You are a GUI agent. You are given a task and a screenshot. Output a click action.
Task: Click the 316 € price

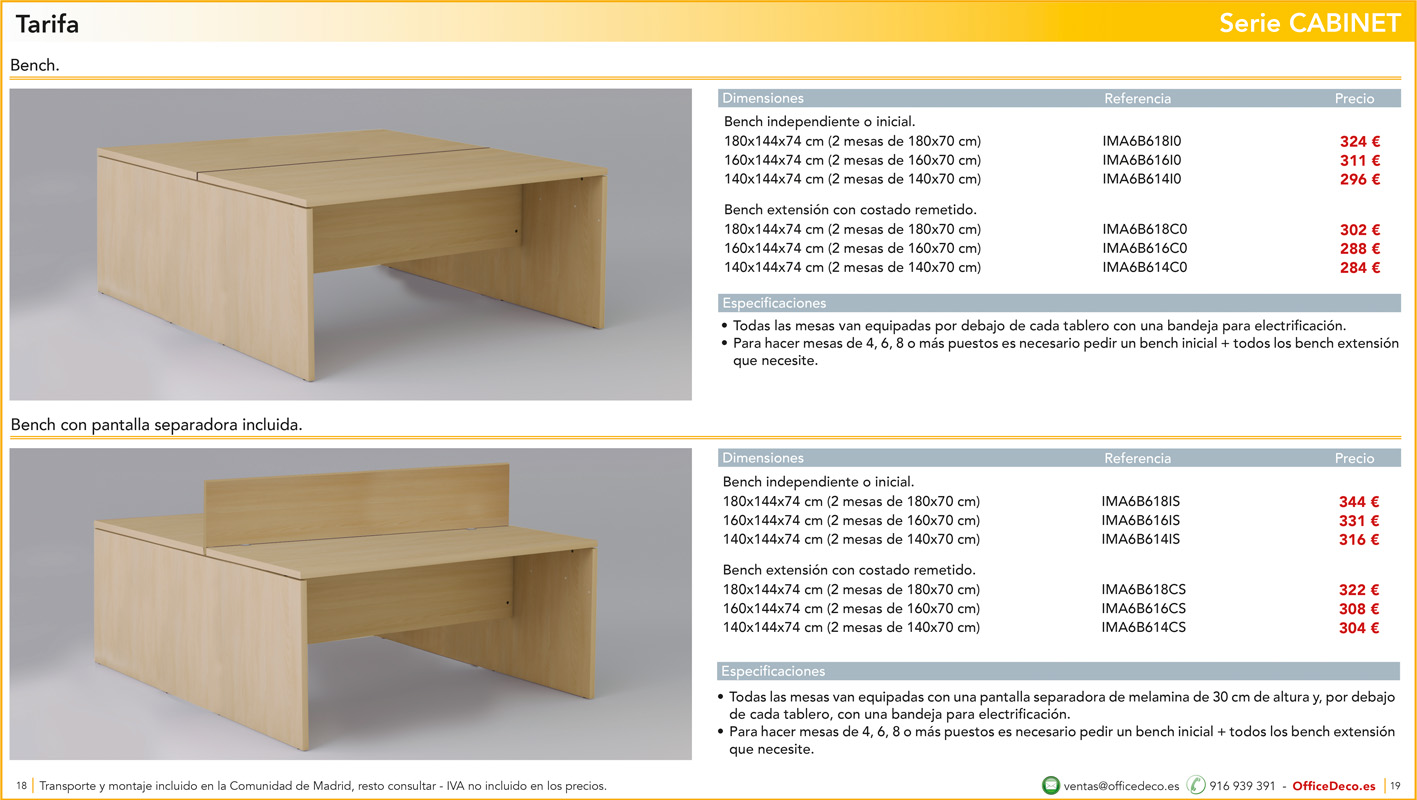(1359, 540)
